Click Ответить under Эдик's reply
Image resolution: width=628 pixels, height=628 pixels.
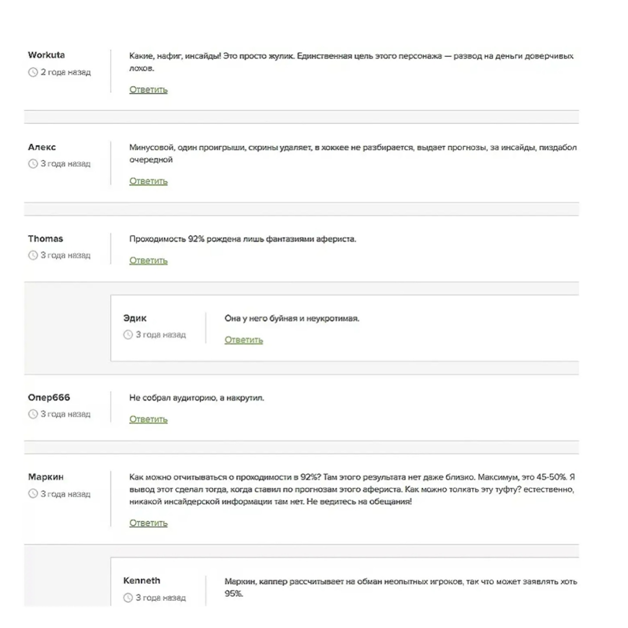coord(243,340)
